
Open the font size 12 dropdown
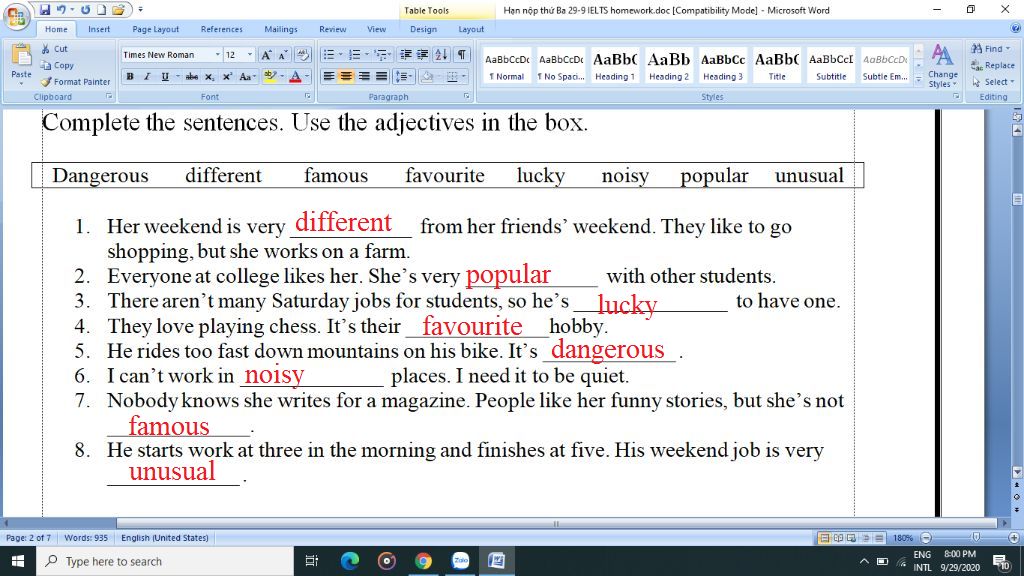[x=249, y=55]
